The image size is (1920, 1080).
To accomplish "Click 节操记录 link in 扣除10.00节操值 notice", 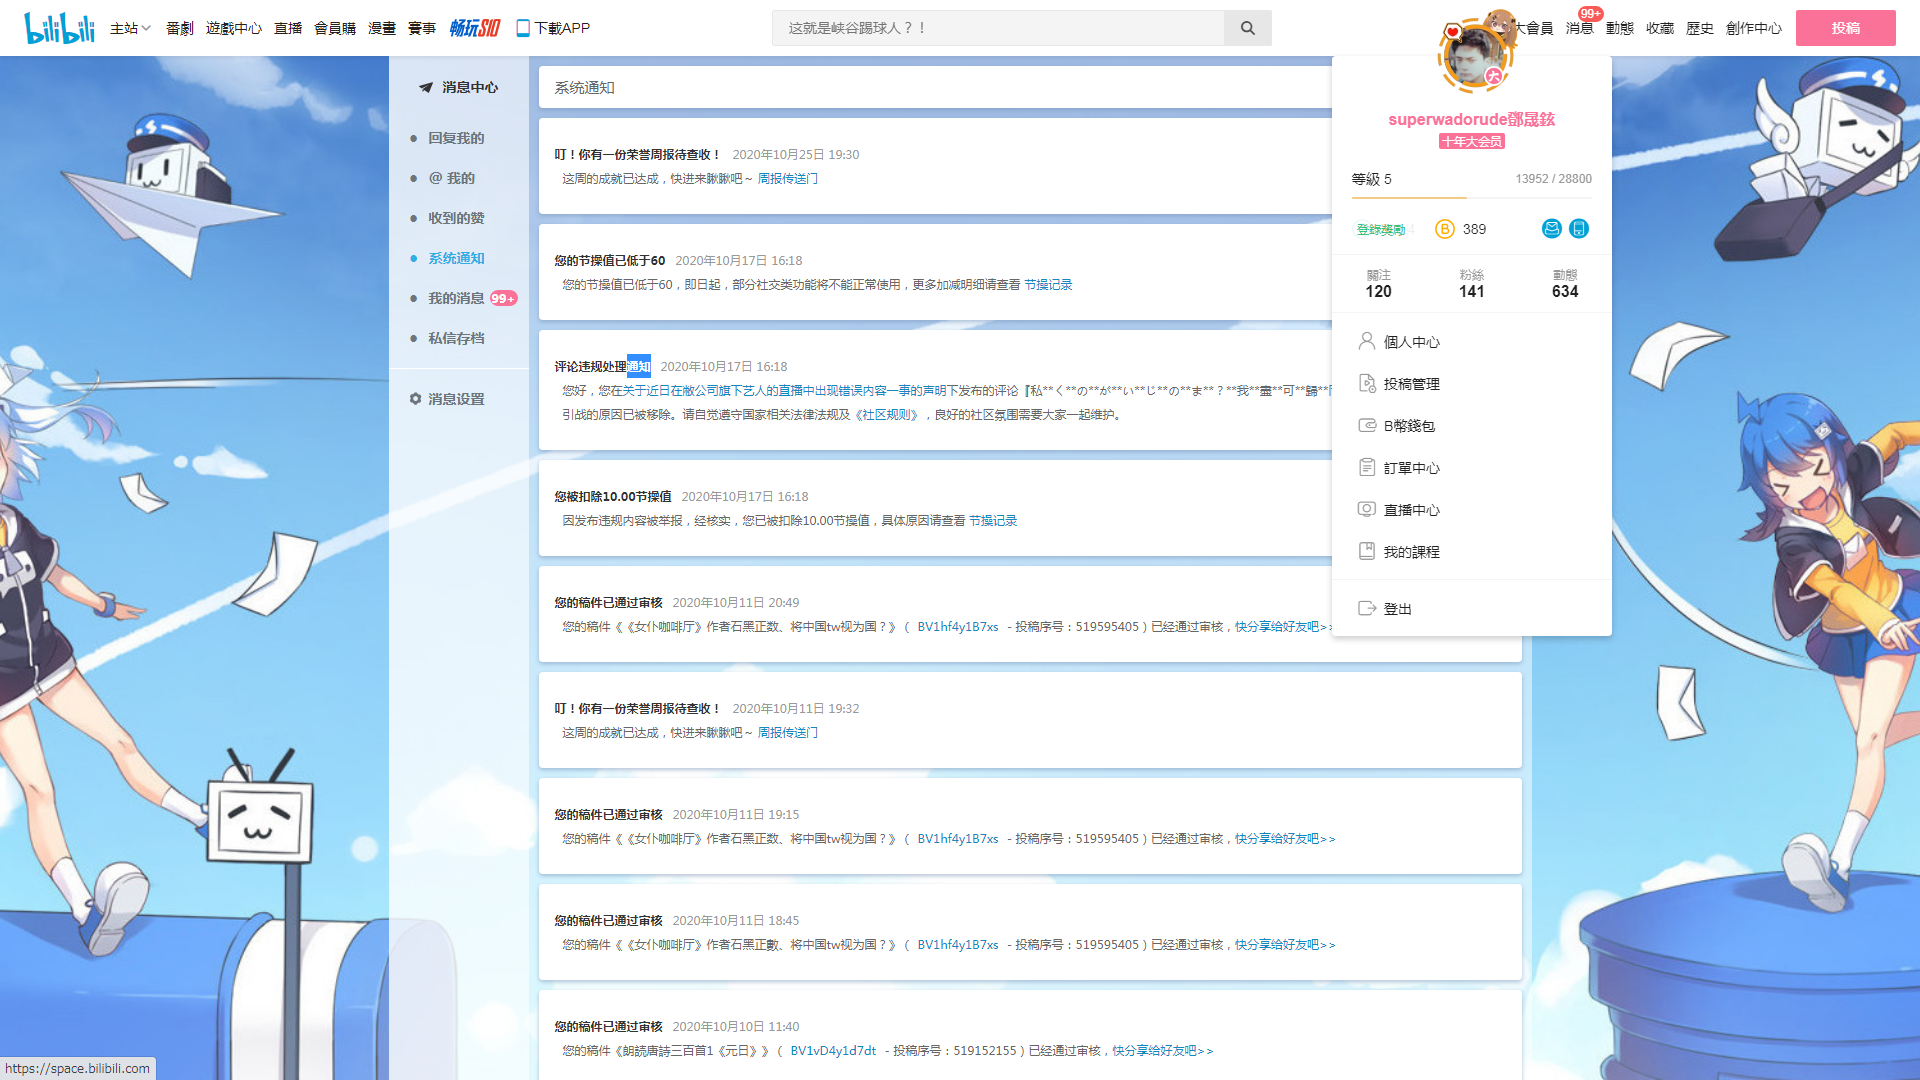I will tap(993, 520).
